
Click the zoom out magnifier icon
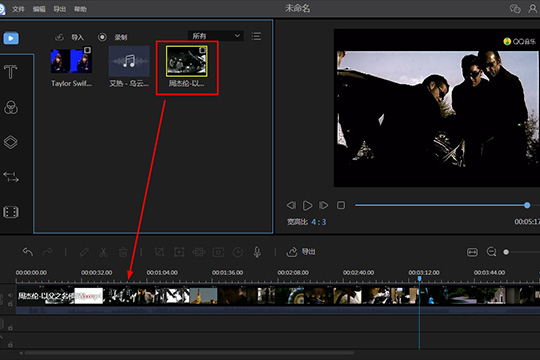point(491,252)
